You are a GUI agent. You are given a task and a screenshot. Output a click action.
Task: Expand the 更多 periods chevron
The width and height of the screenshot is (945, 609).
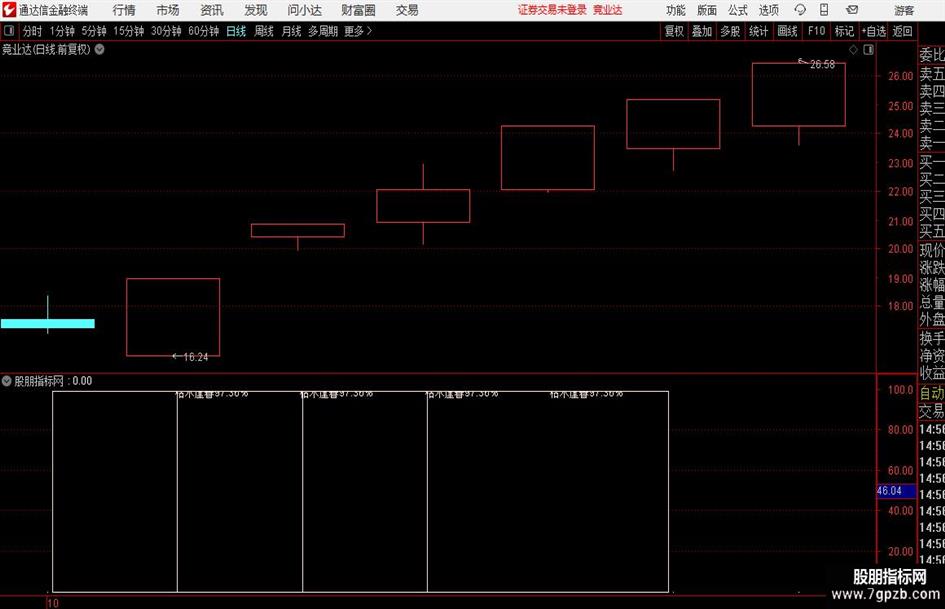coord(369,31)
